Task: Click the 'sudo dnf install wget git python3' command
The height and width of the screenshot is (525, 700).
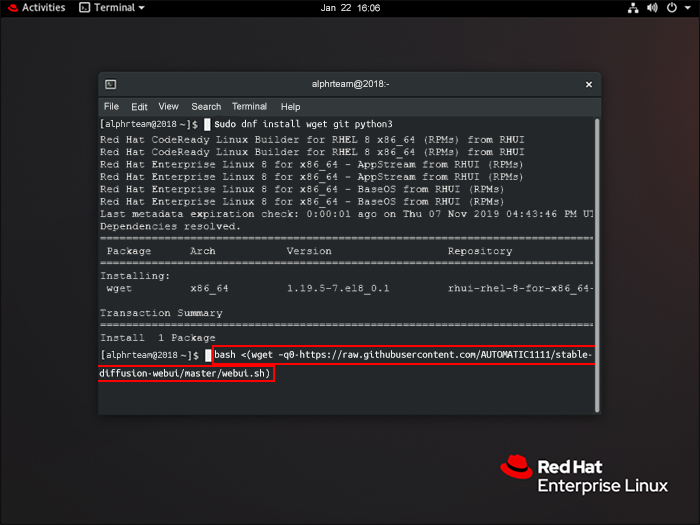Action: (x=303, y=124)
